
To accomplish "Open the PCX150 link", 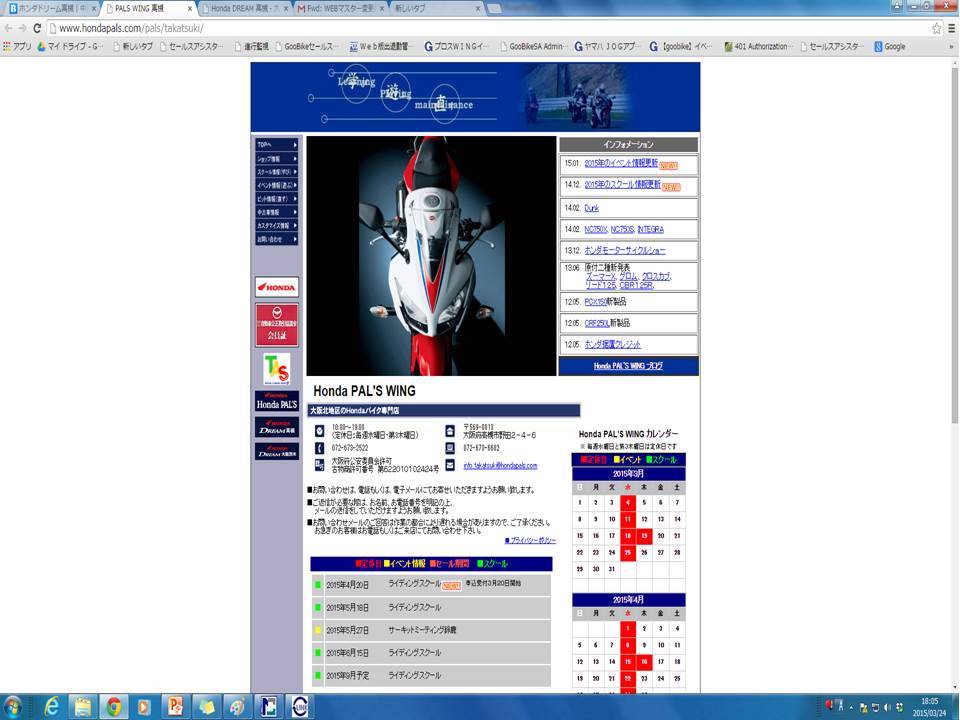I will 595,302.
